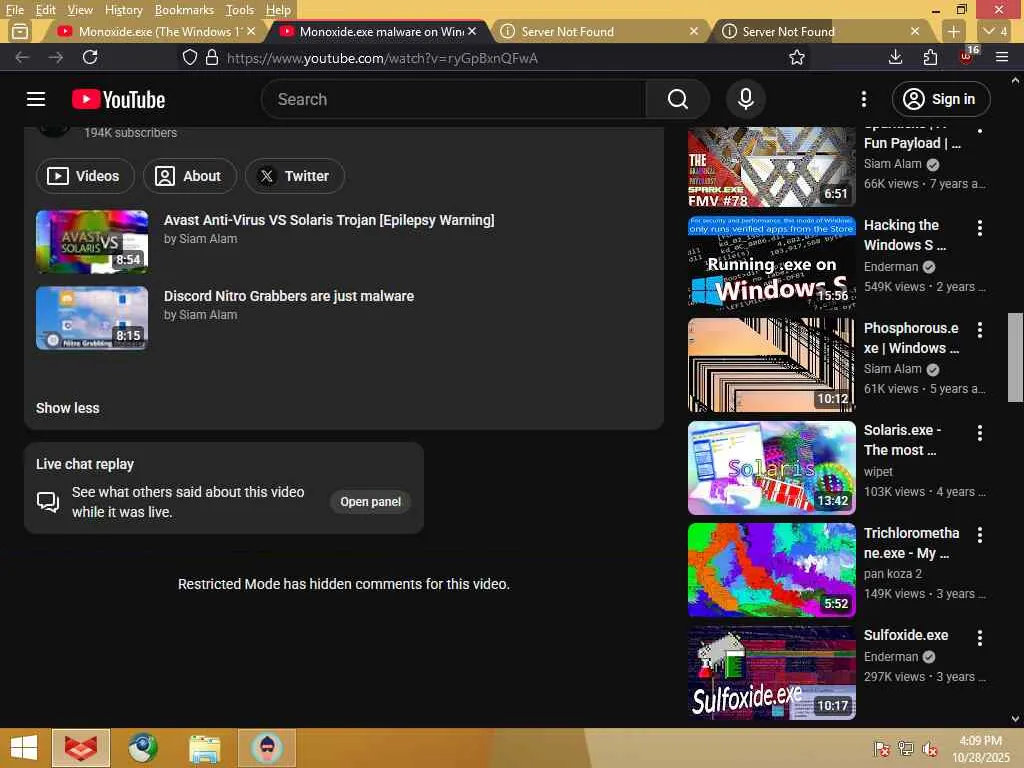Open File Explorer from taskbar

pos(204,748)
